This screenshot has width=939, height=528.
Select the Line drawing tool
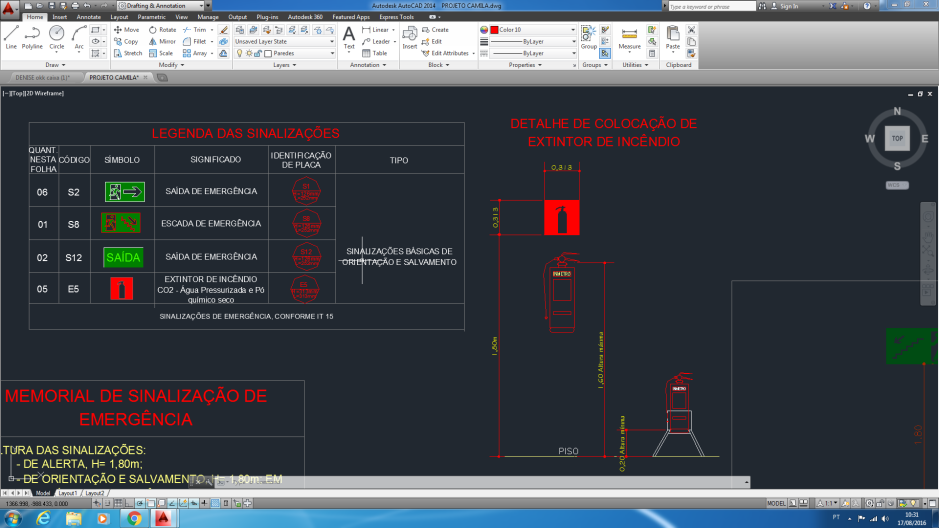tap(11, 35)
